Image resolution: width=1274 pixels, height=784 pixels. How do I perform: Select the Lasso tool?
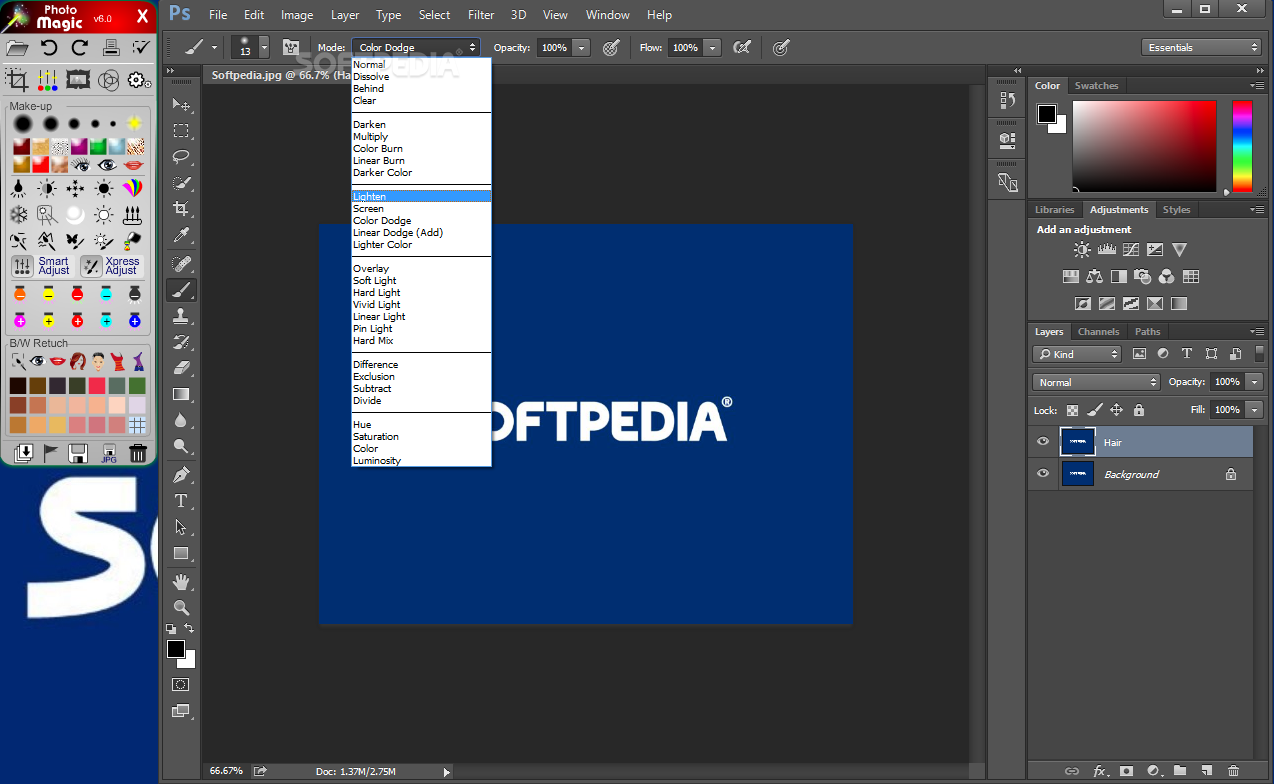click(x=181, y=157)
